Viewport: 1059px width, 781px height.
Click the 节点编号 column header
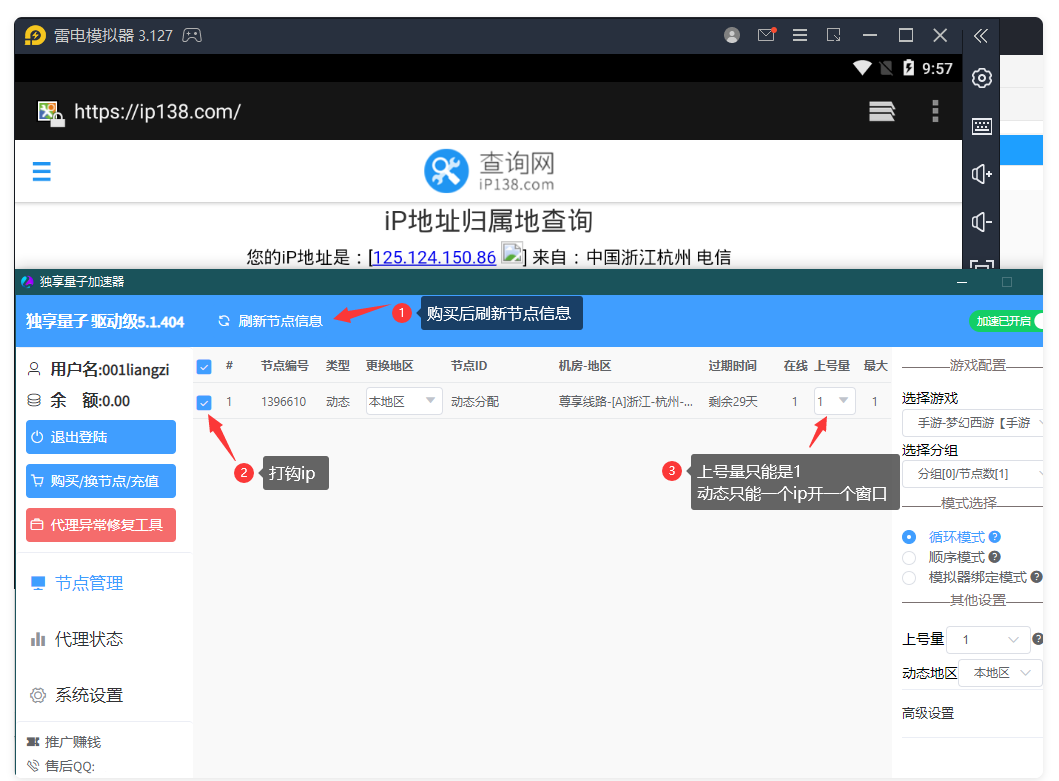click(285, 366)
